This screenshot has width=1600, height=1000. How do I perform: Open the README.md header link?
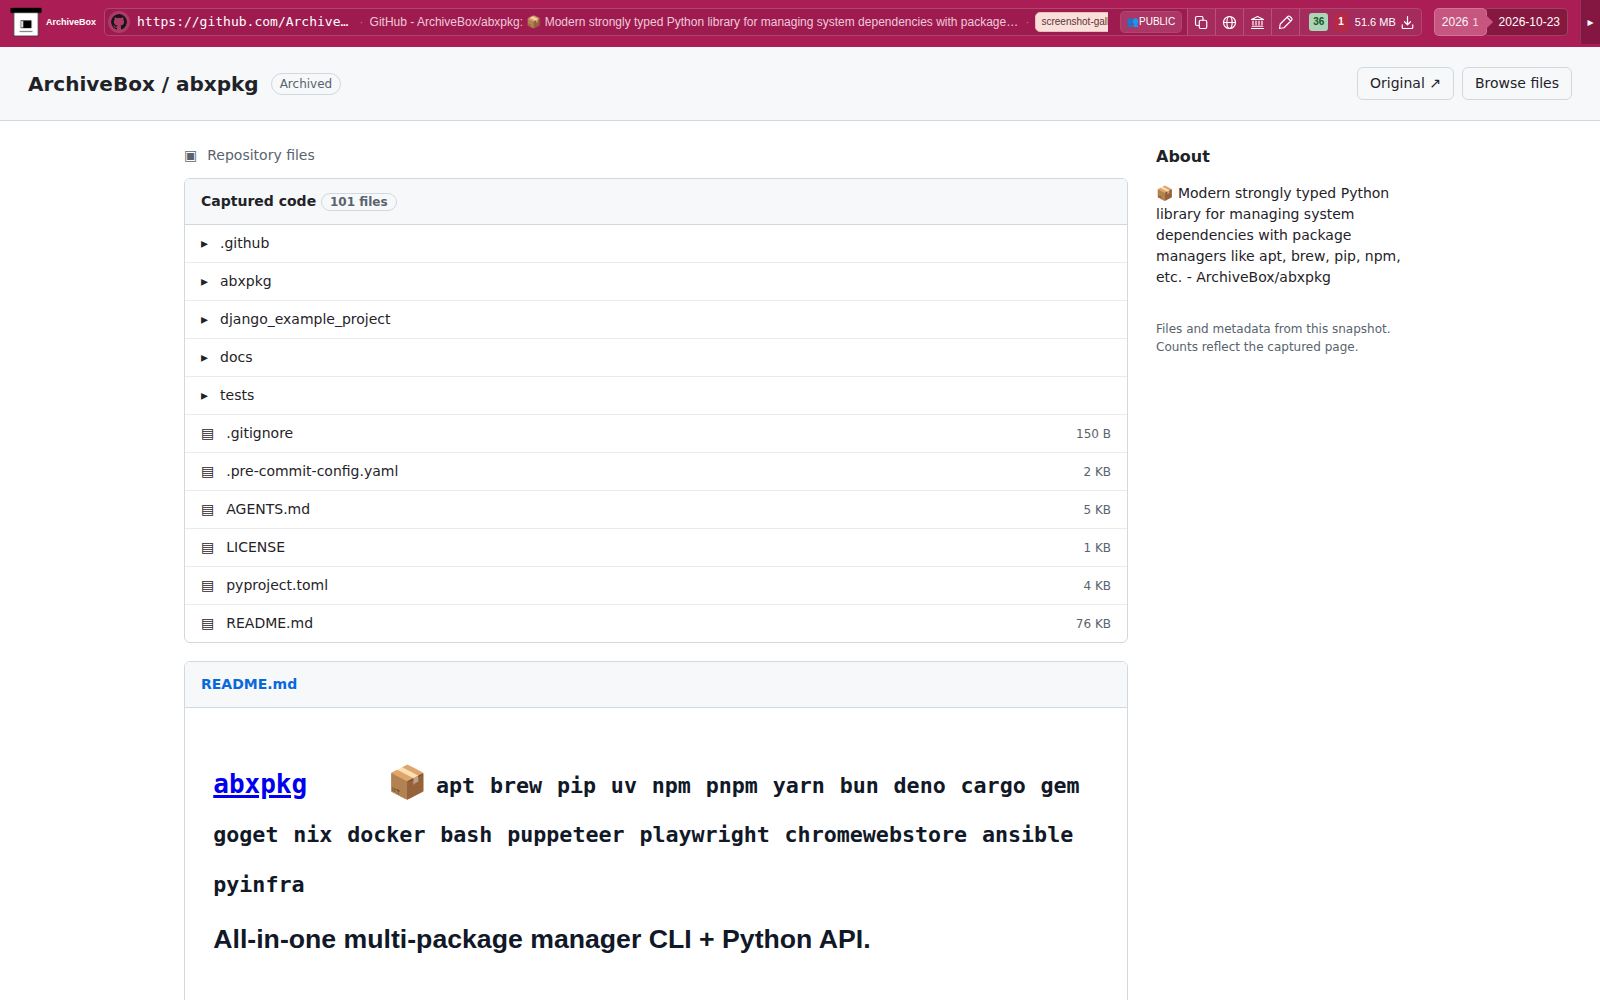coord(249,684)
